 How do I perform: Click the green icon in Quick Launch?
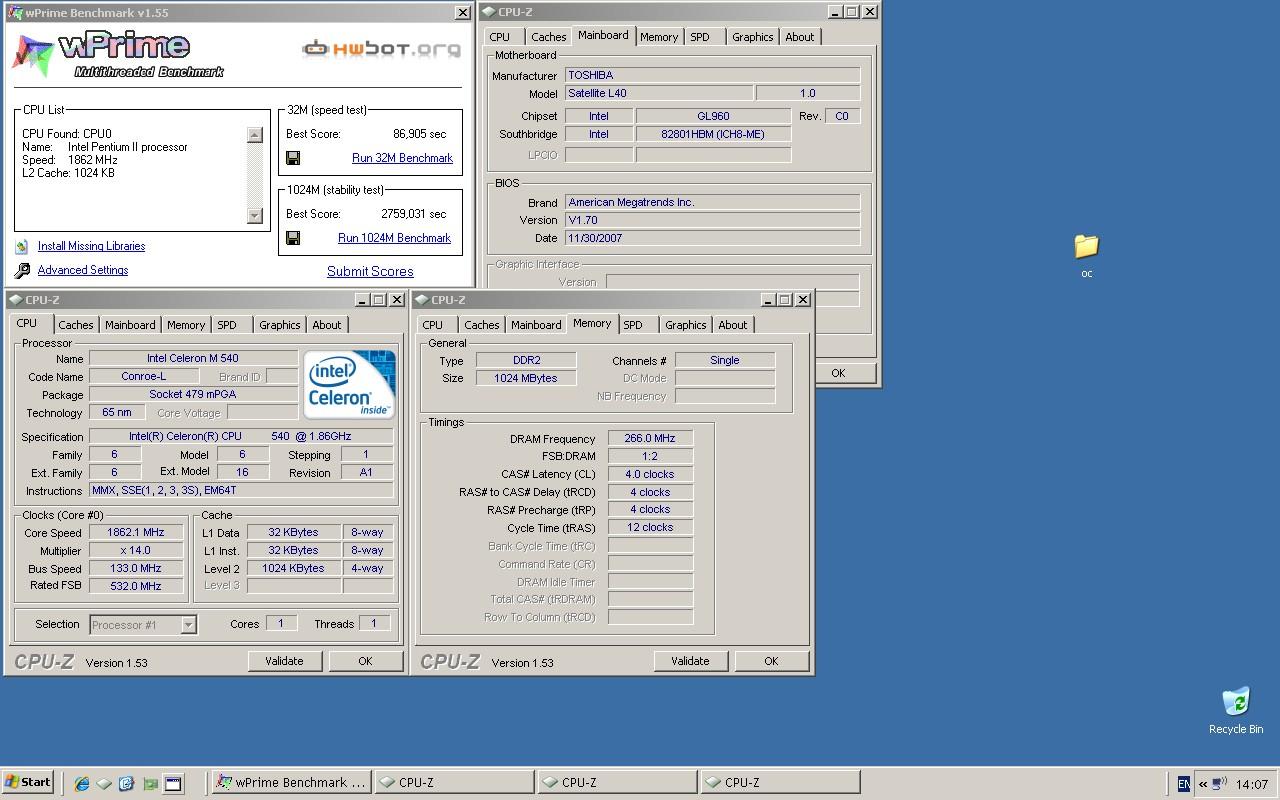point(149,783)
